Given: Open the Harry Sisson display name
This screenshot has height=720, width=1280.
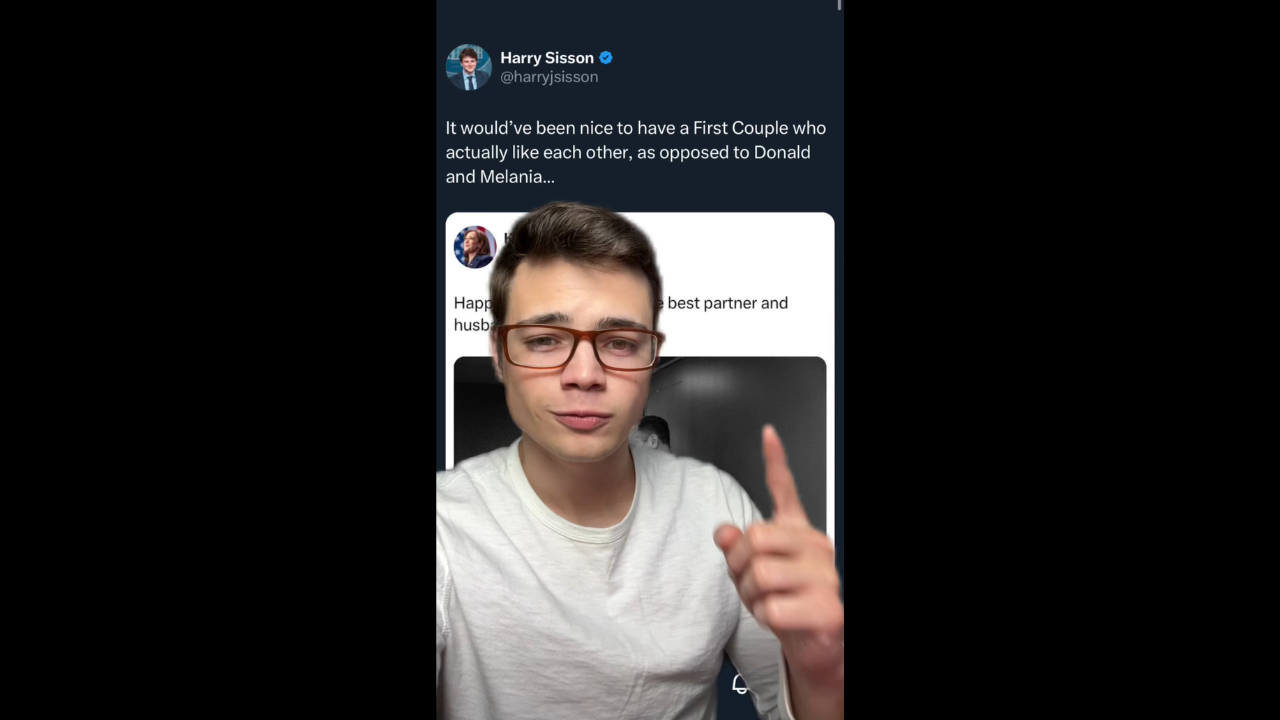Looking at the screenshot, I should 547,58.
